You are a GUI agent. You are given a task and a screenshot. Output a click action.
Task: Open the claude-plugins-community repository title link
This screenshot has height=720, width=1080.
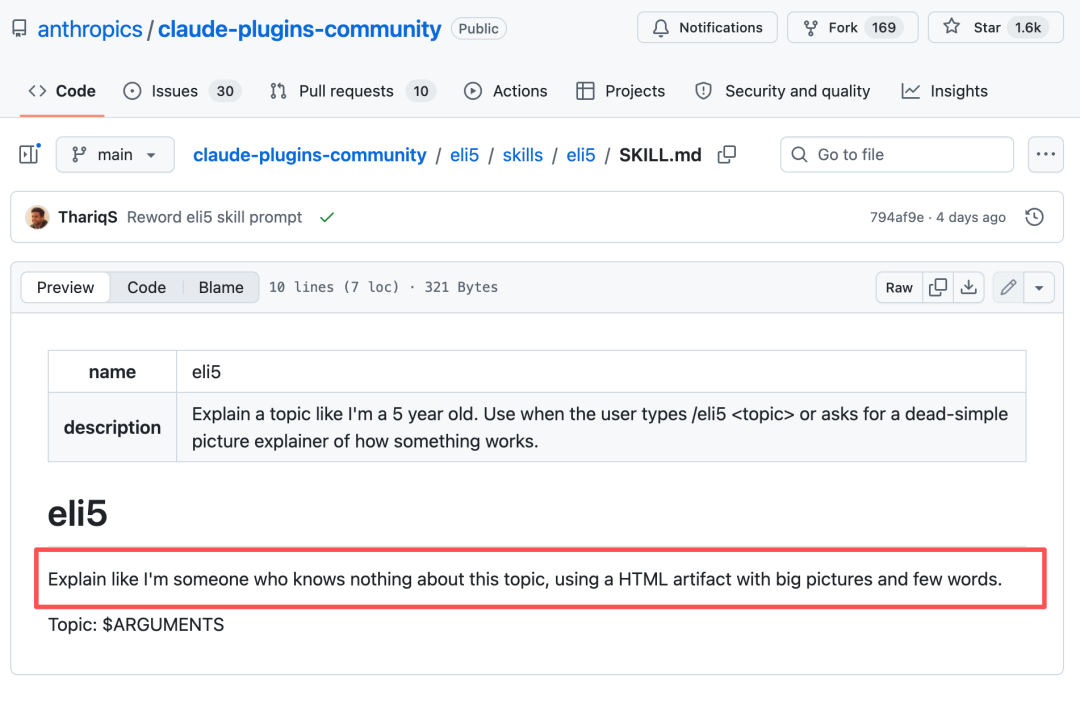coord(300,29)
